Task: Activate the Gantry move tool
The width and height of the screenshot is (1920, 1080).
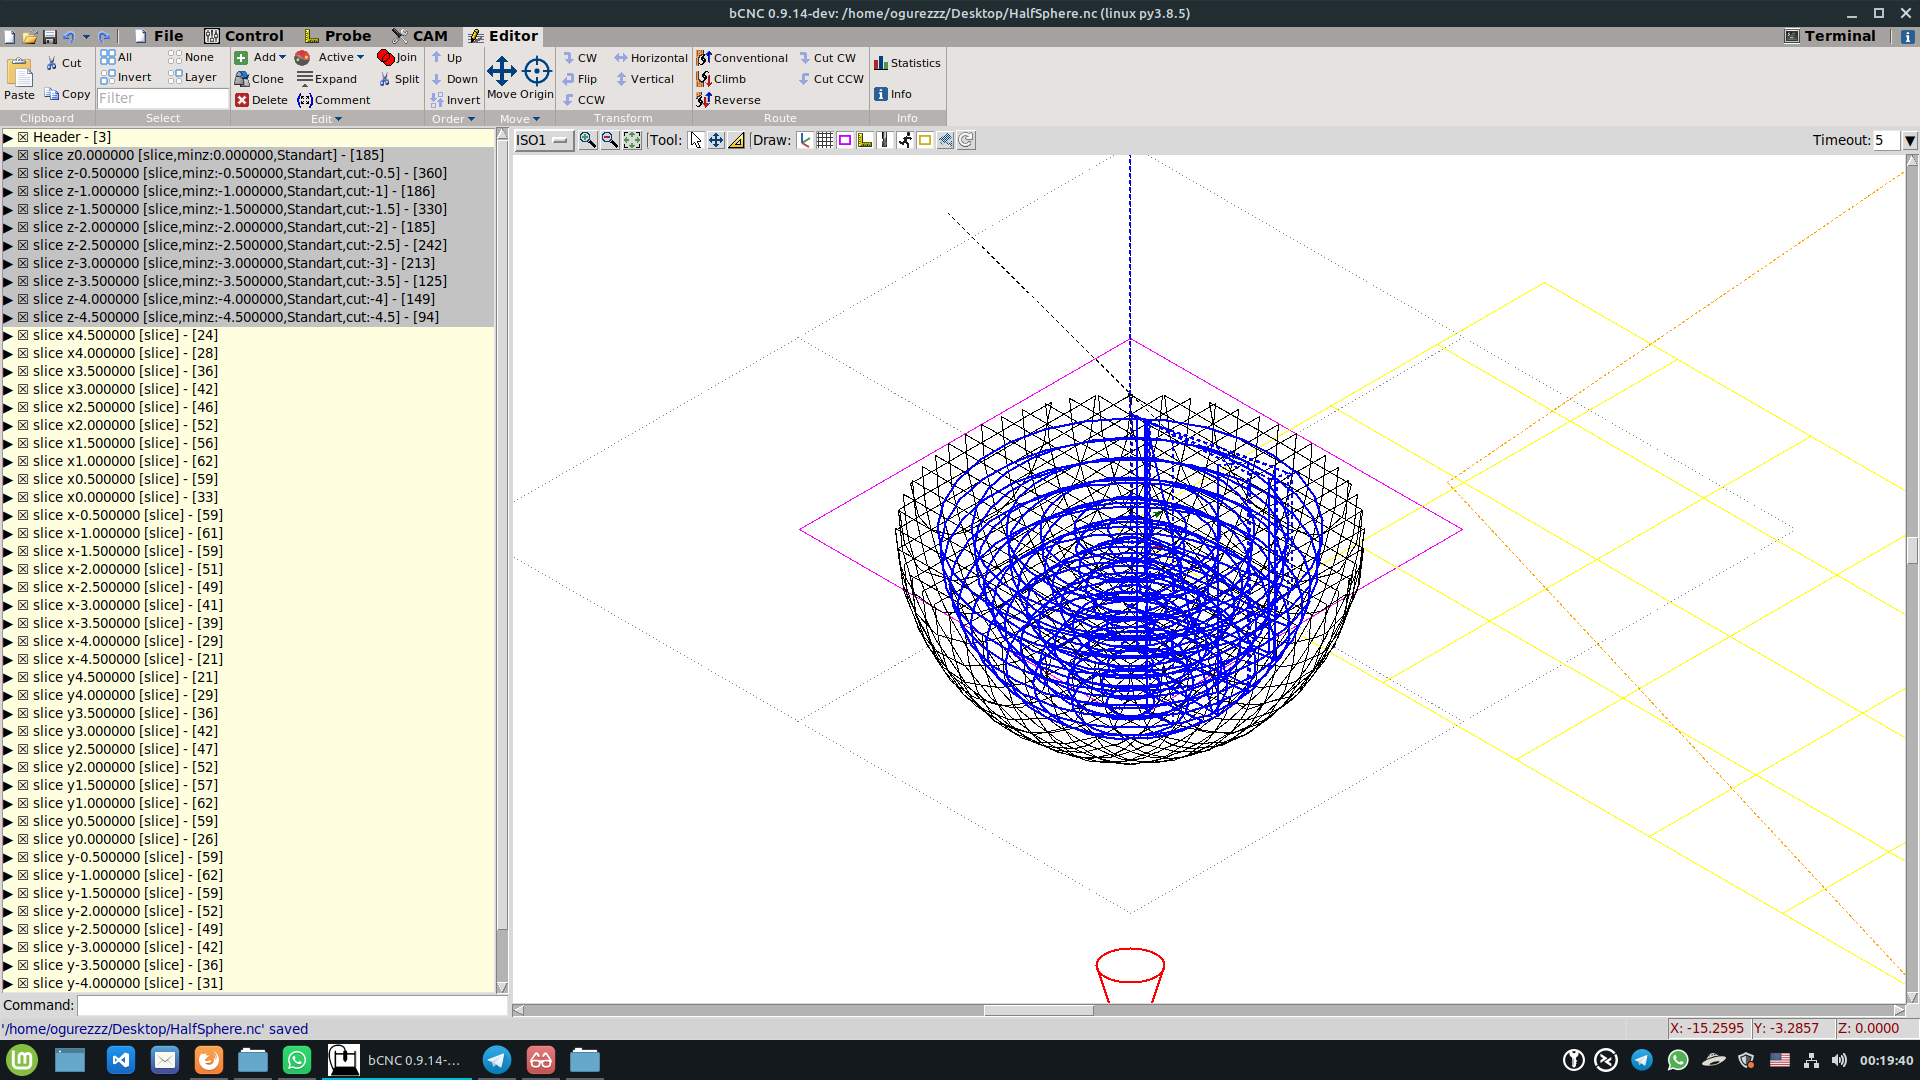Action: pyautogui.click(x=716, y=140)
